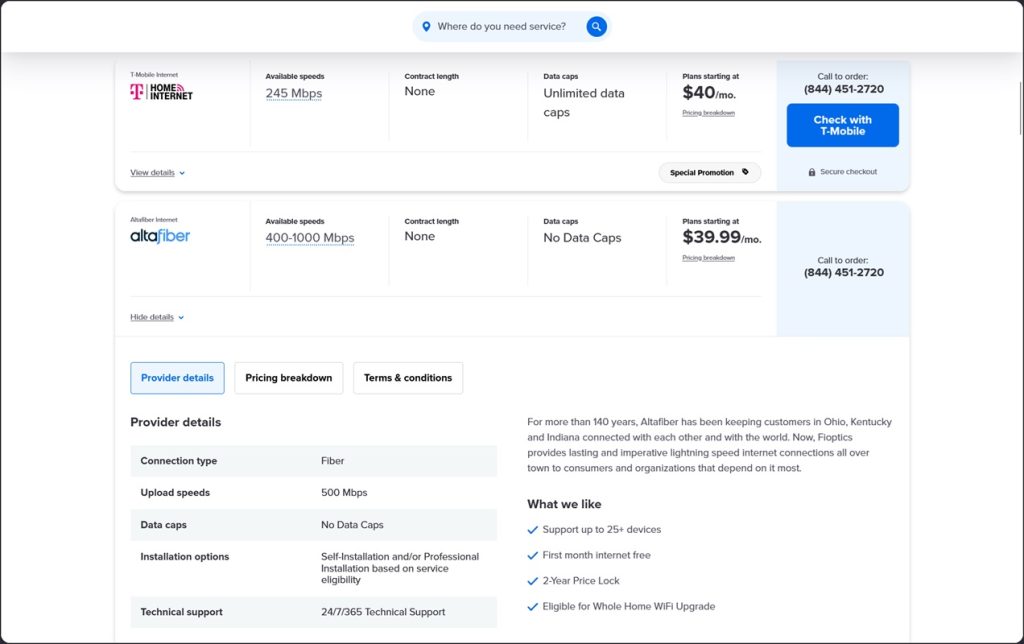Click 'No Data Caps' in altafiber summary row
This screenshot has height=644, width=1024.
(x=582, y=238)
